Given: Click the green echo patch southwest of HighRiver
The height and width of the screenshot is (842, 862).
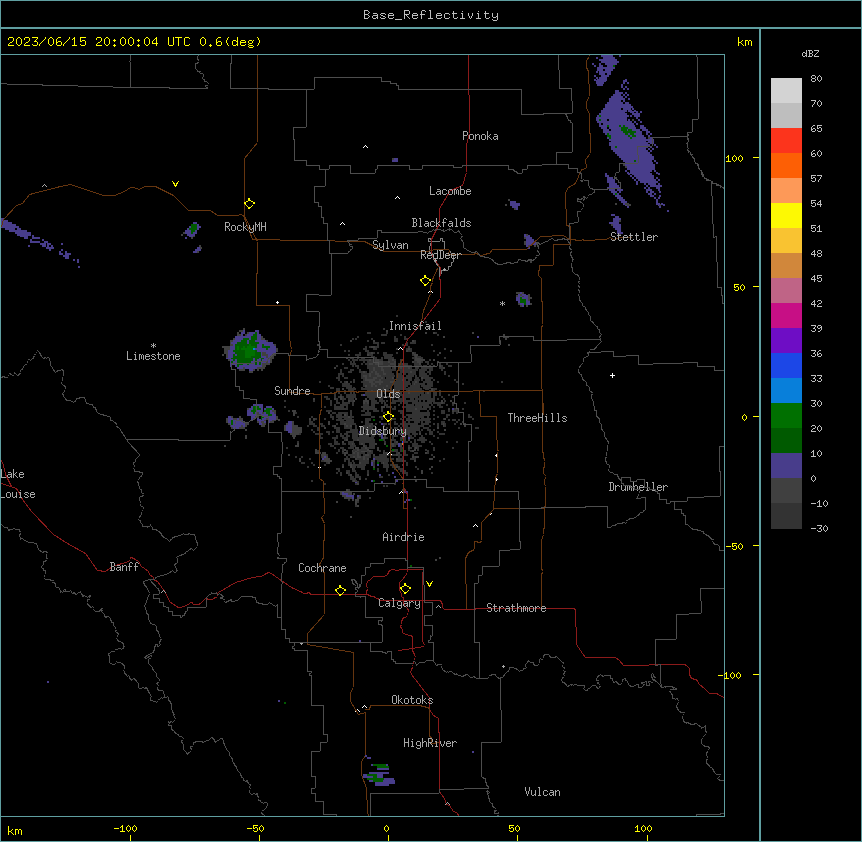Looking at the screenshot, I should point(379,774).
